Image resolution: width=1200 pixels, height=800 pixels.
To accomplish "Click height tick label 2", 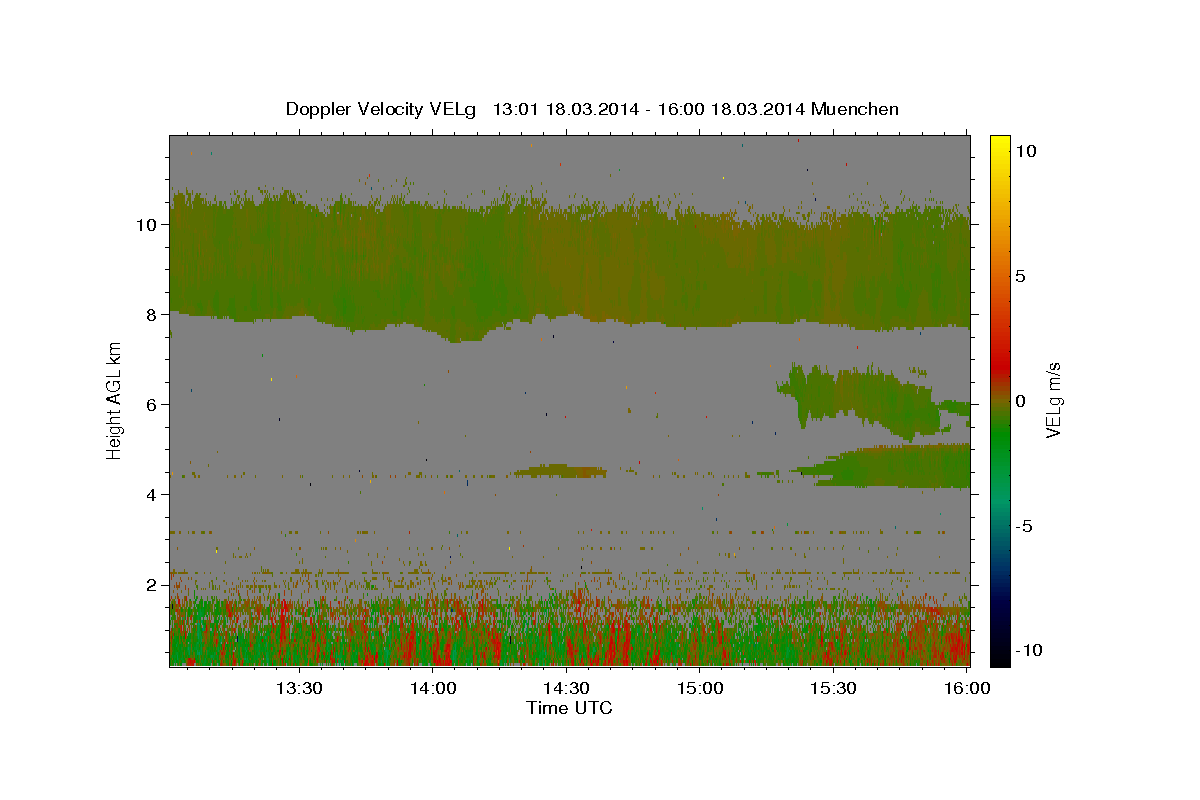I will tap(152, 584).
